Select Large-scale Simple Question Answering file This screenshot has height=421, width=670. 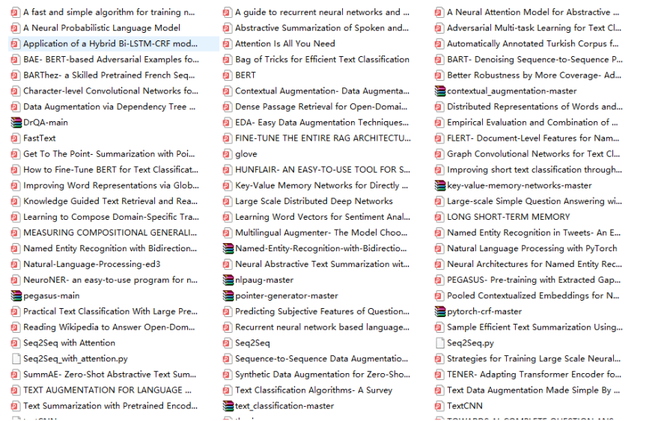pos(535,201)
